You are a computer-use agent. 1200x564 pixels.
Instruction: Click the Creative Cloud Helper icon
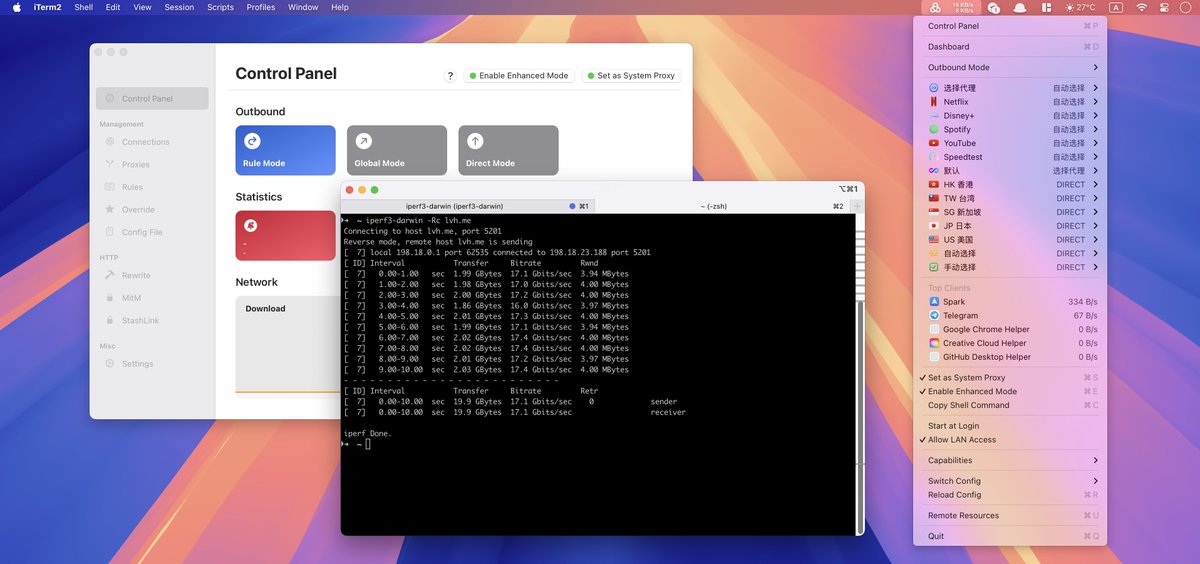[x=934, y=343]
